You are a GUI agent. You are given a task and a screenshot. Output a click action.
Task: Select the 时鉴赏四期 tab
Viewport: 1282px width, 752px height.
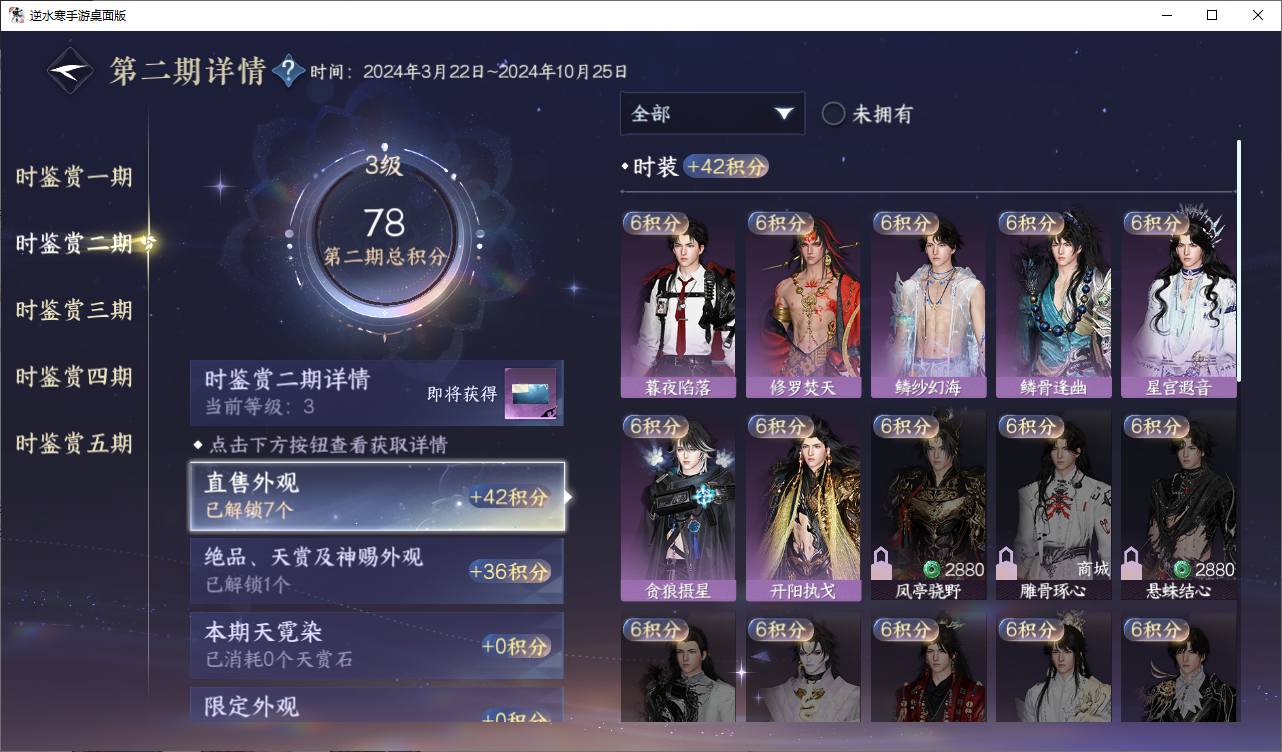[x=74, y=377]
